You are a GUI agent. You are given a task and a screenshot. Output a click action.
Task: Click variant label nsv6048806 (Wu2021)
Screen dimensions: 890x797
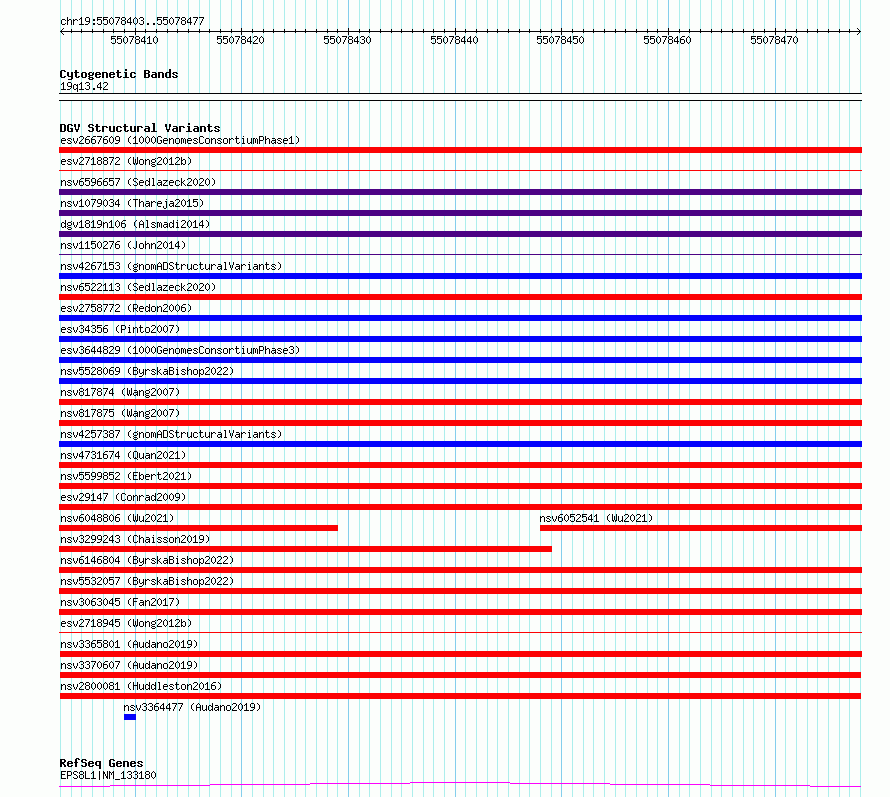coord(117,518)
